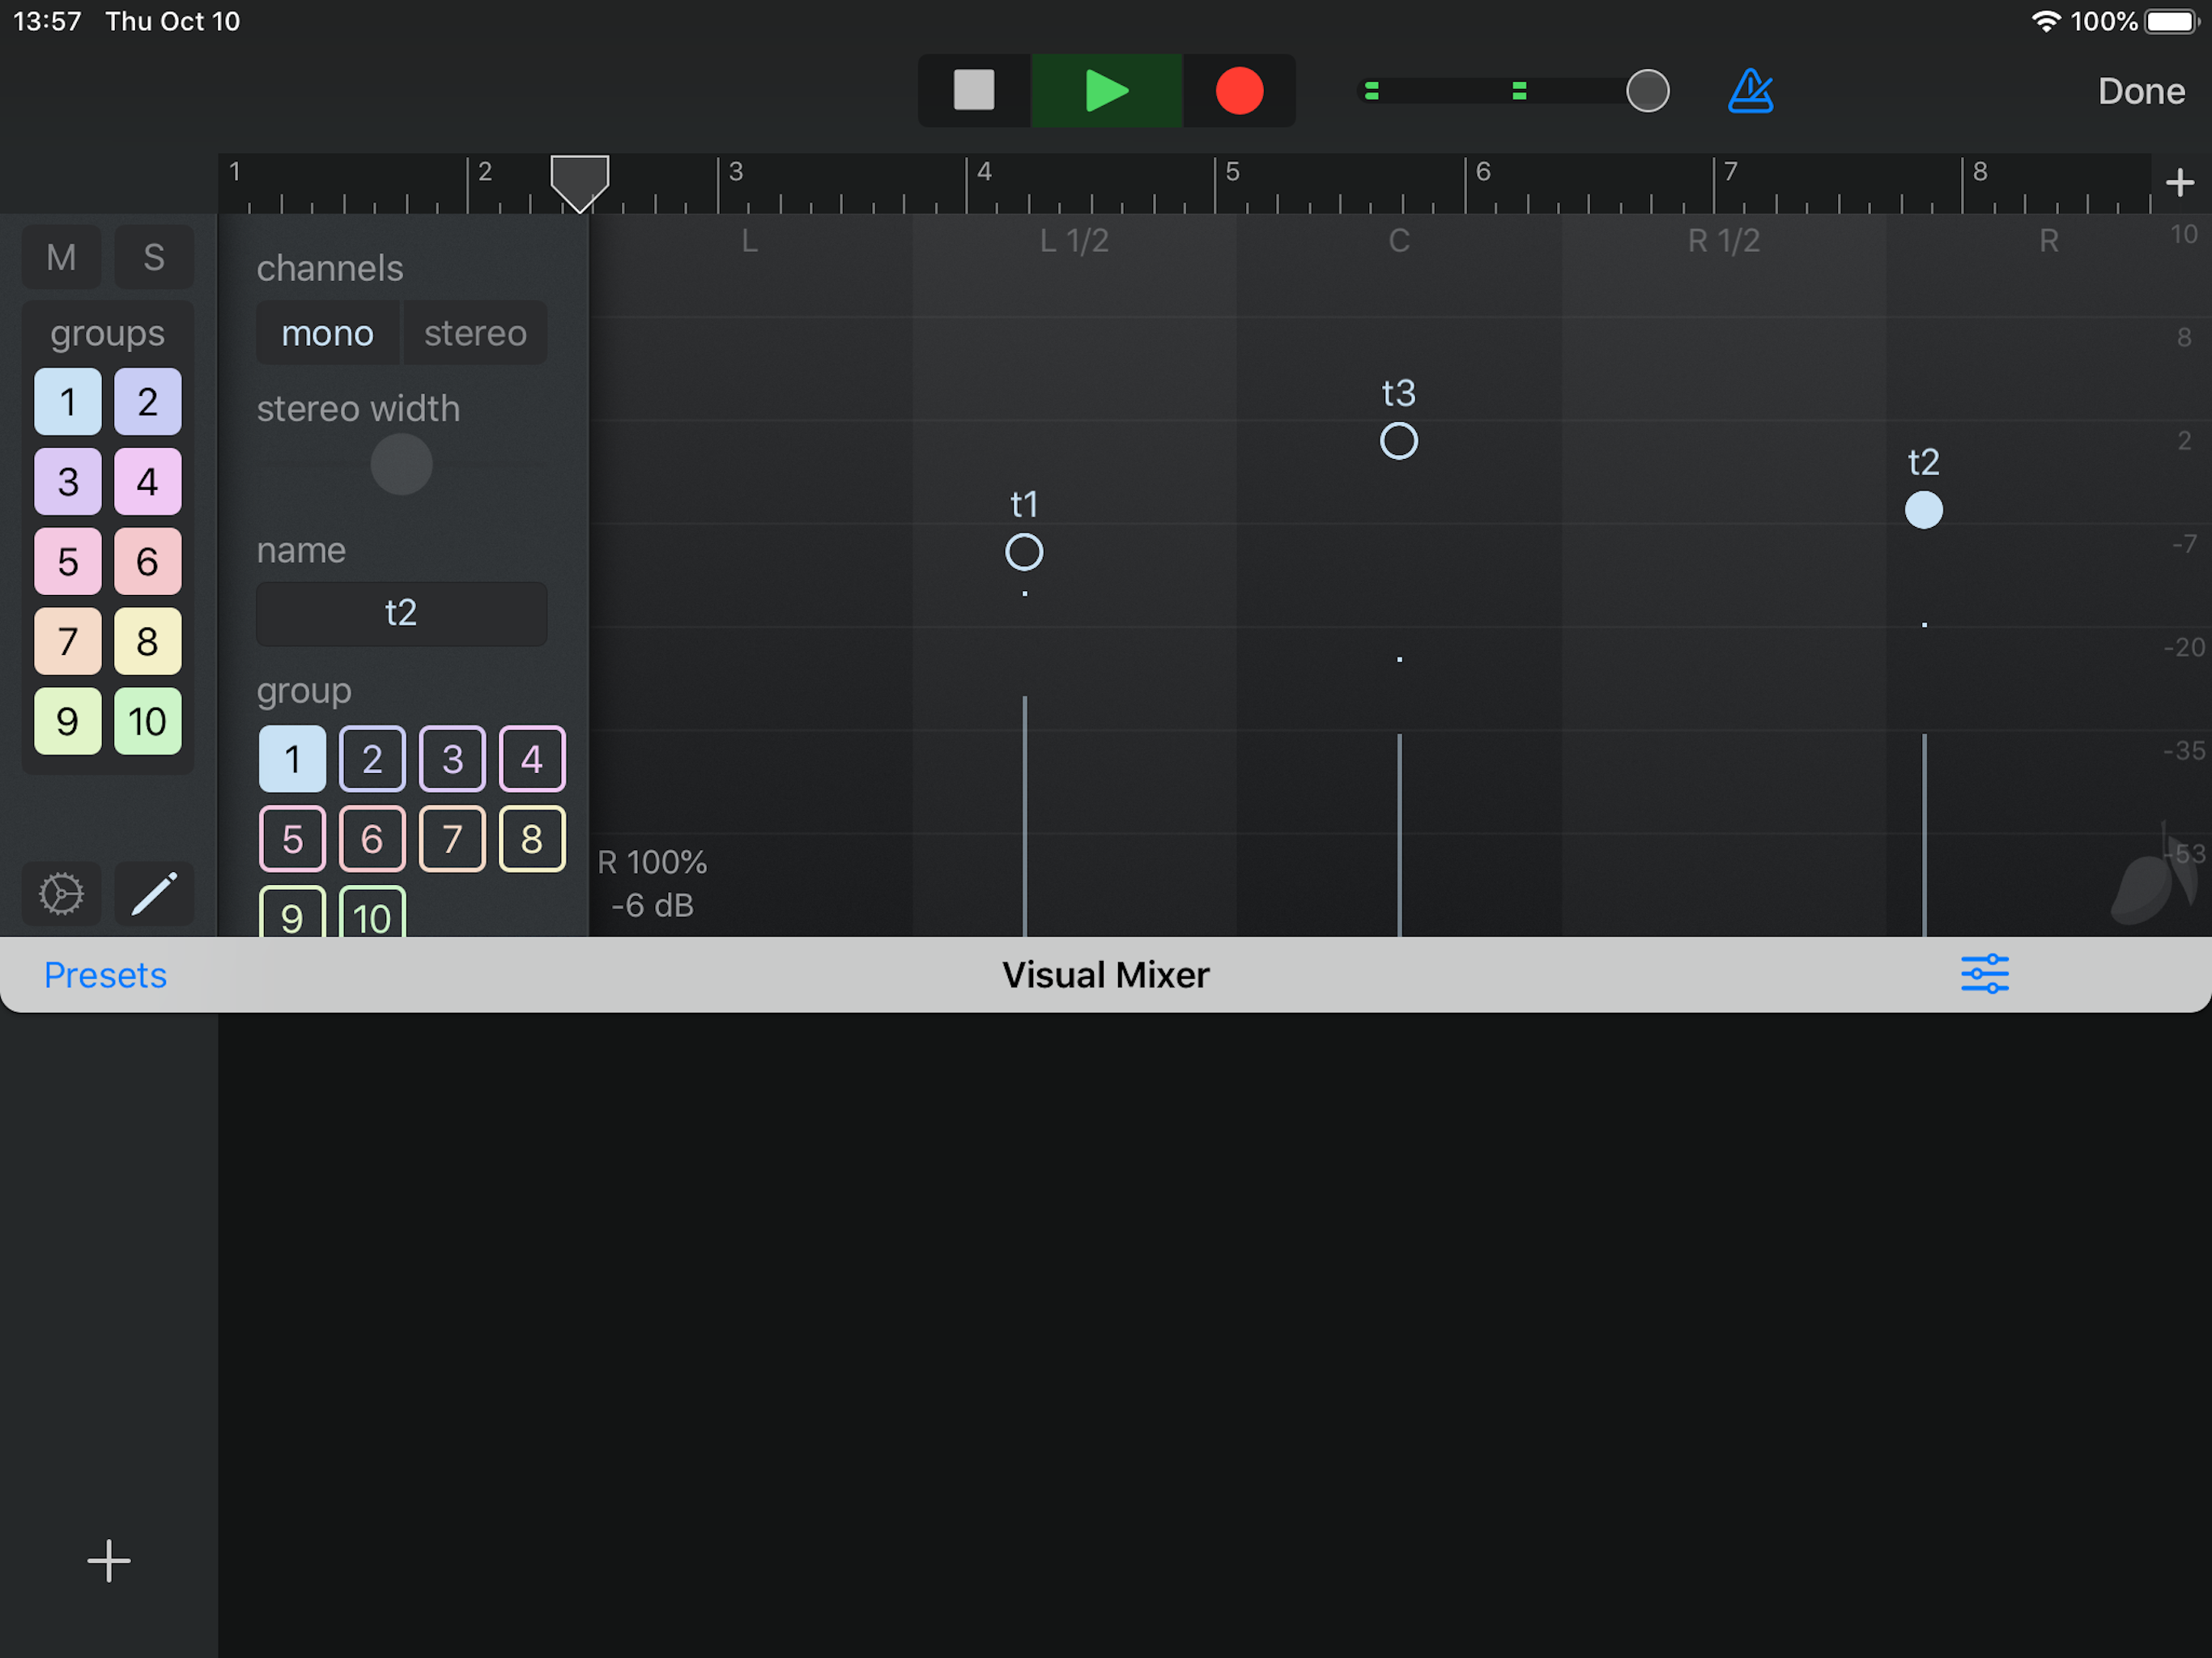Select the pencil edit tool
Viewport: 2212px width, 1658px height.
click(154, 893)
